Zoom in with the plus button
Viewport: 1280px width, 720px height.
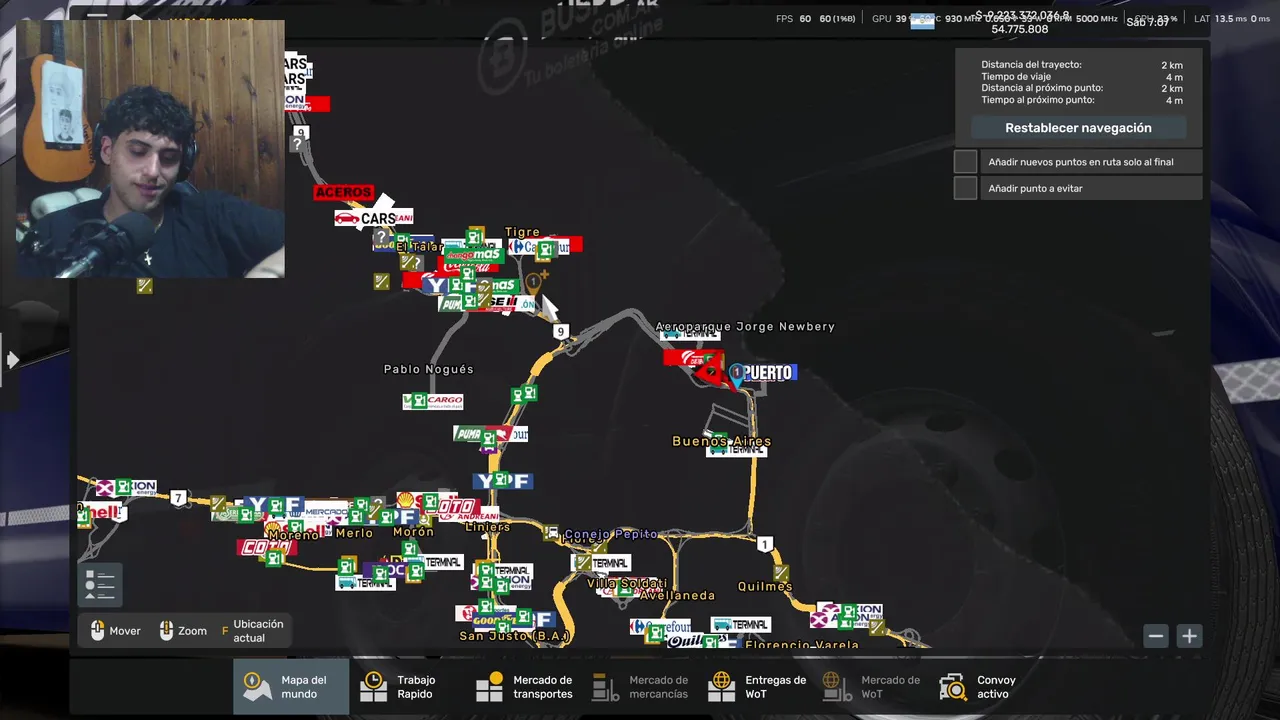[x=1189, y=636]
